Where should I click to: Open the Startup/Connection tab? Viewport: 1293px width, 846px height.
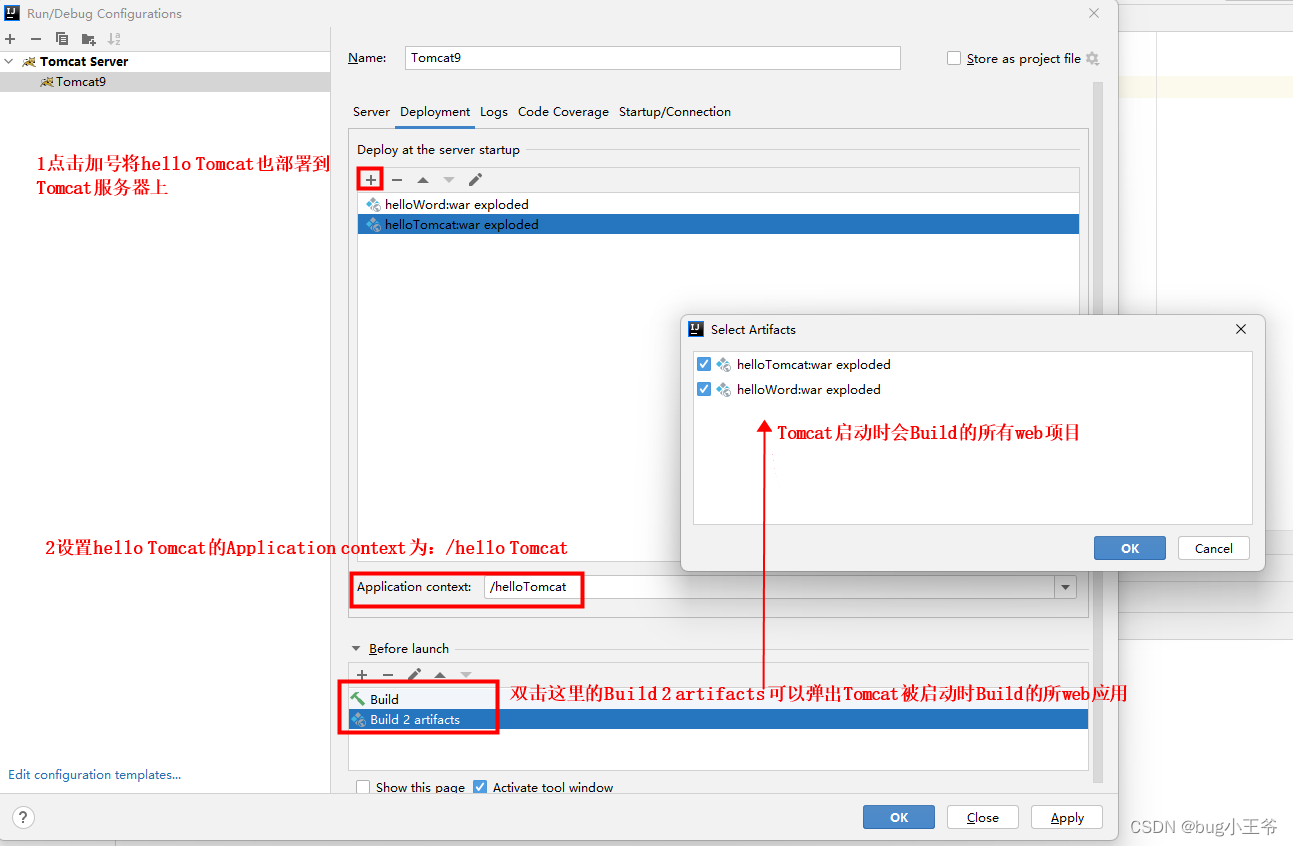pyautogui.click(x=675, y=111)
